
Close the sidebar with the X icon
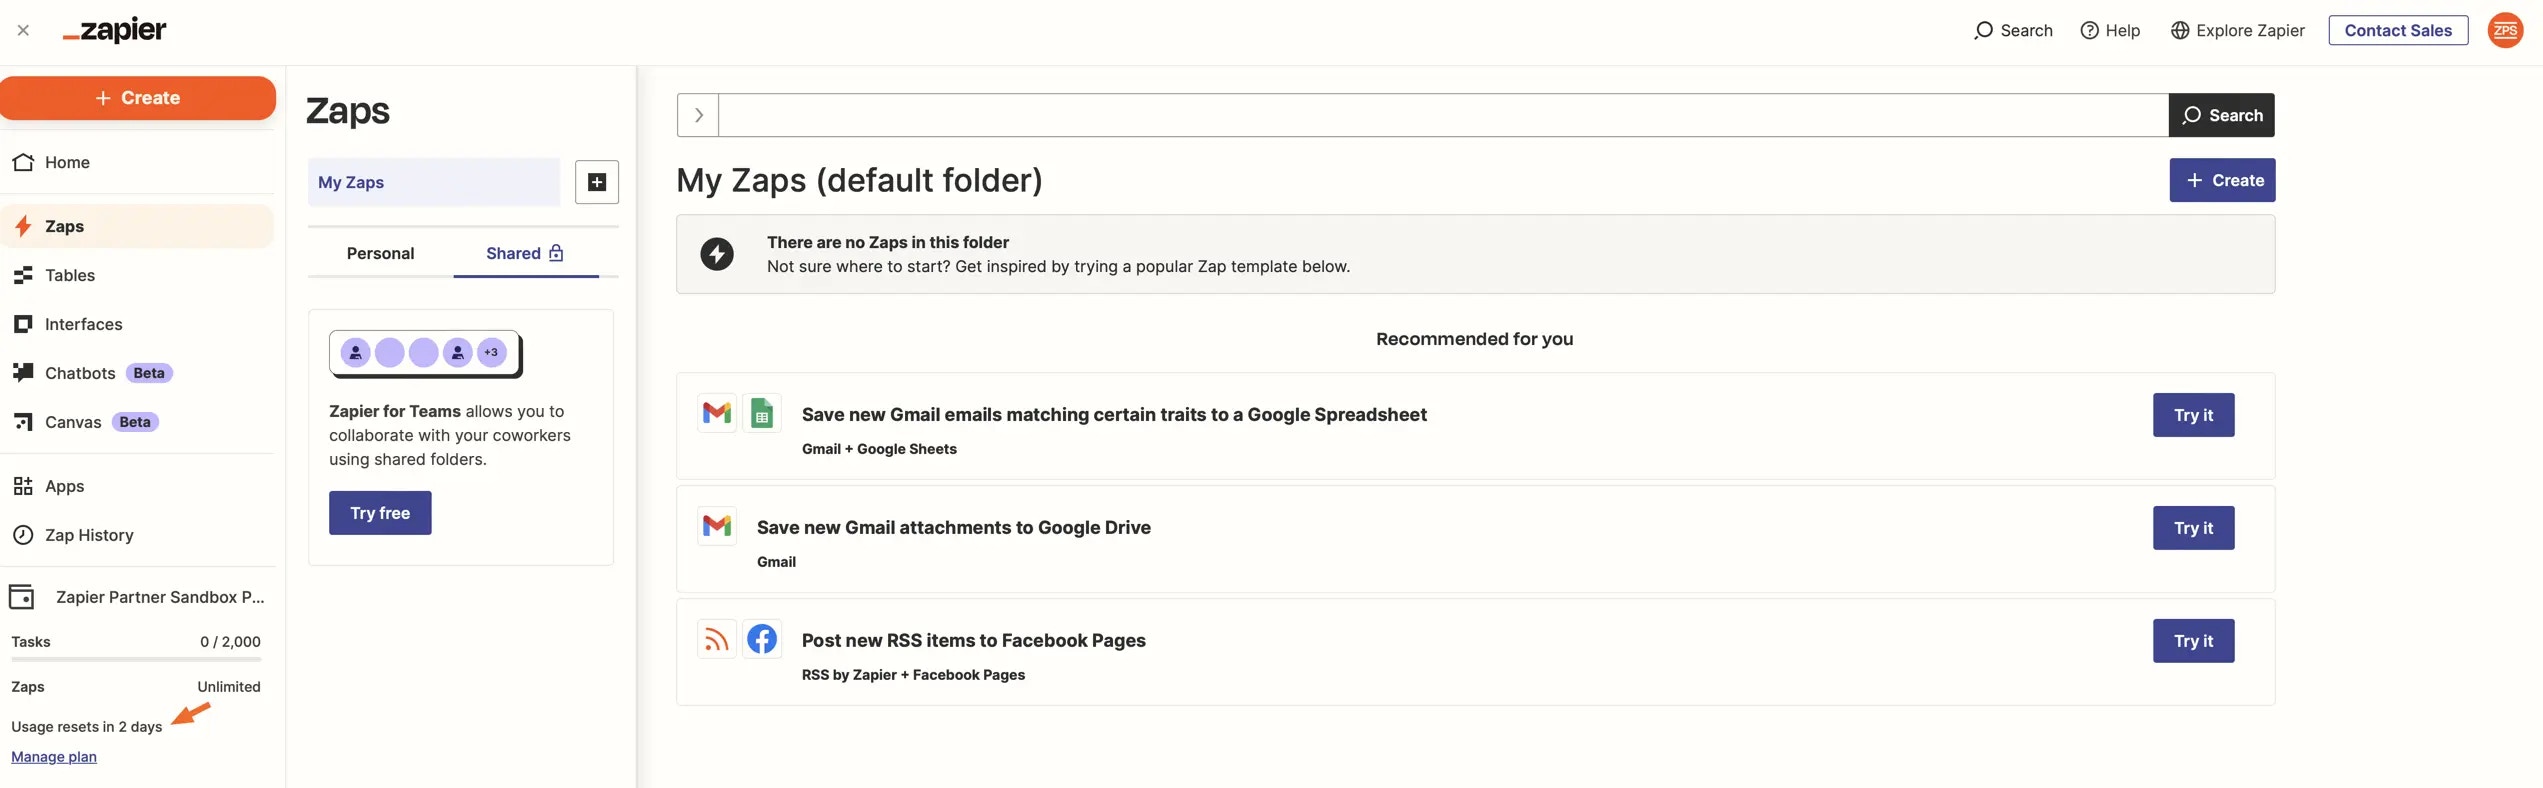click(23, 31)
